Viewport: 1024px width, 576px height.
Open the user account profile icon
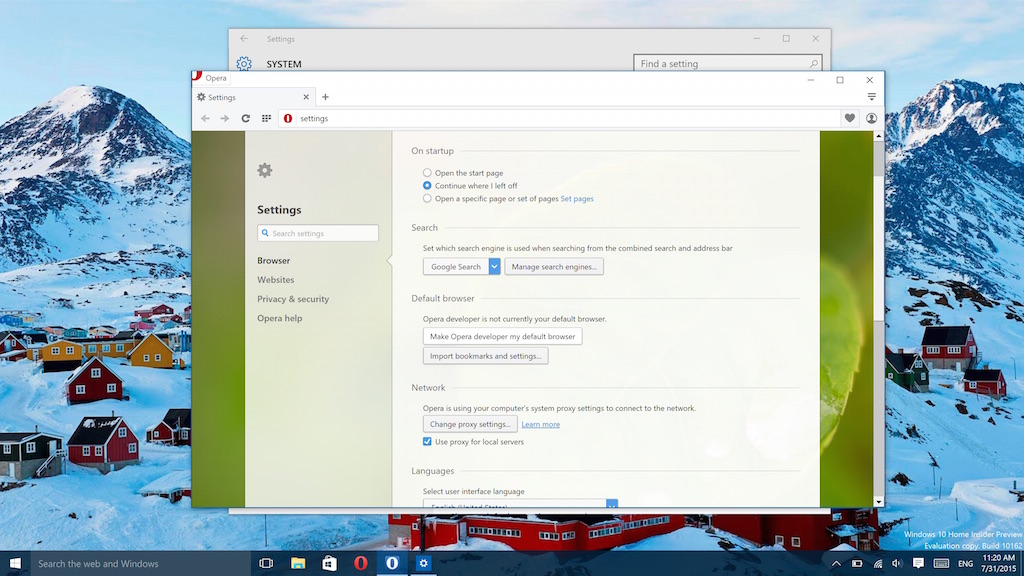(x=871, y=118)
